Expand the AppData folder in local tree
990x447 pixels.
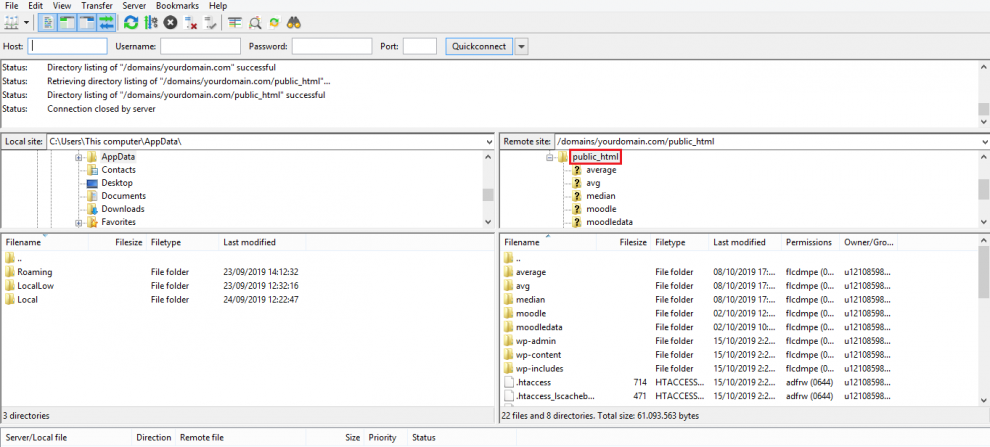click(x=78, y=157)
